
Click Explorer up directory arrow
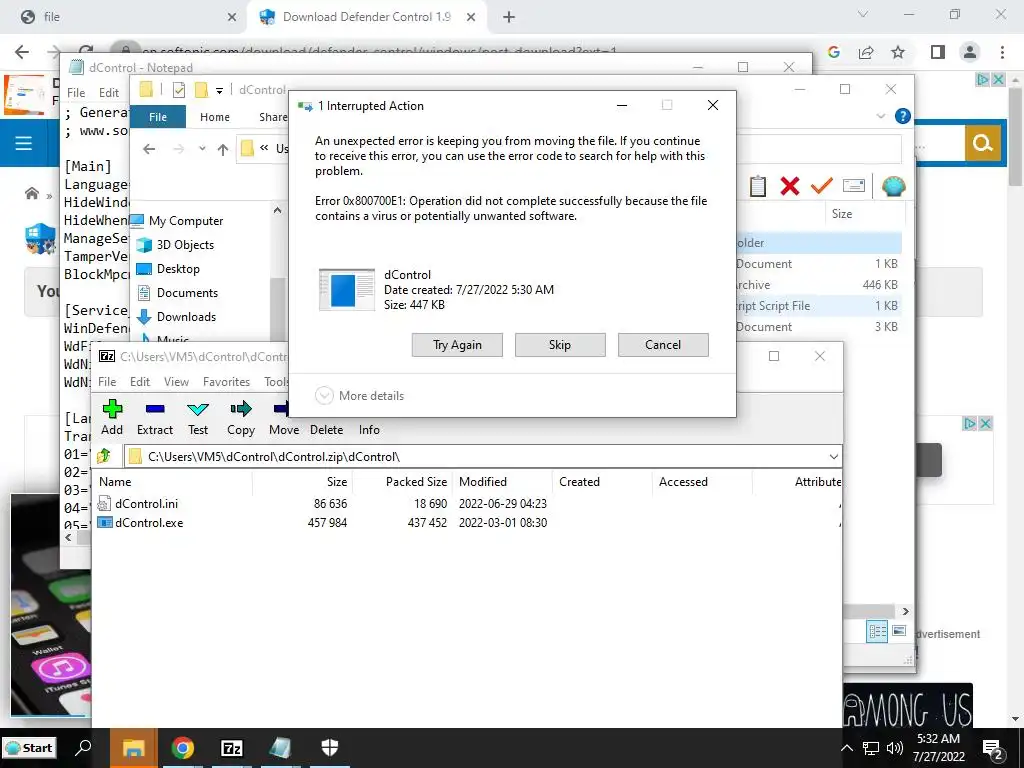pyautogui.click(x=223, y=150)
